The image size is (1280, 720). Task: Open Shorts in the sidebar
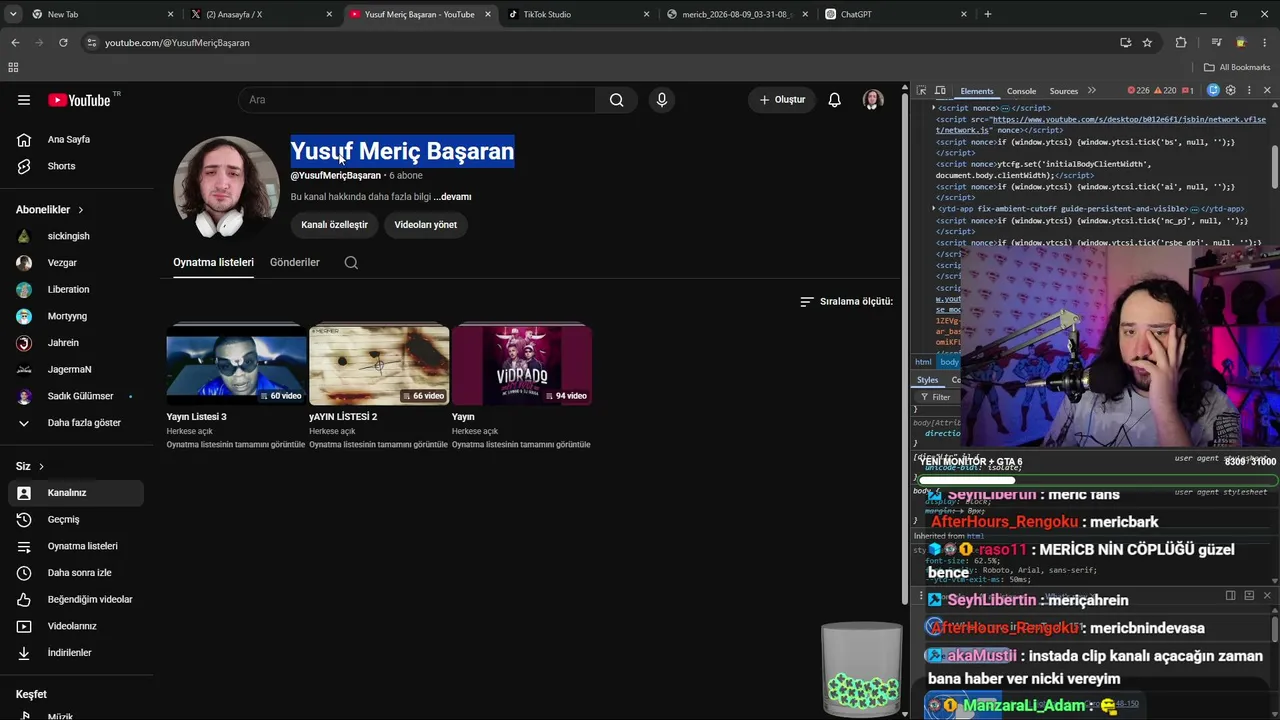point(76,166)
